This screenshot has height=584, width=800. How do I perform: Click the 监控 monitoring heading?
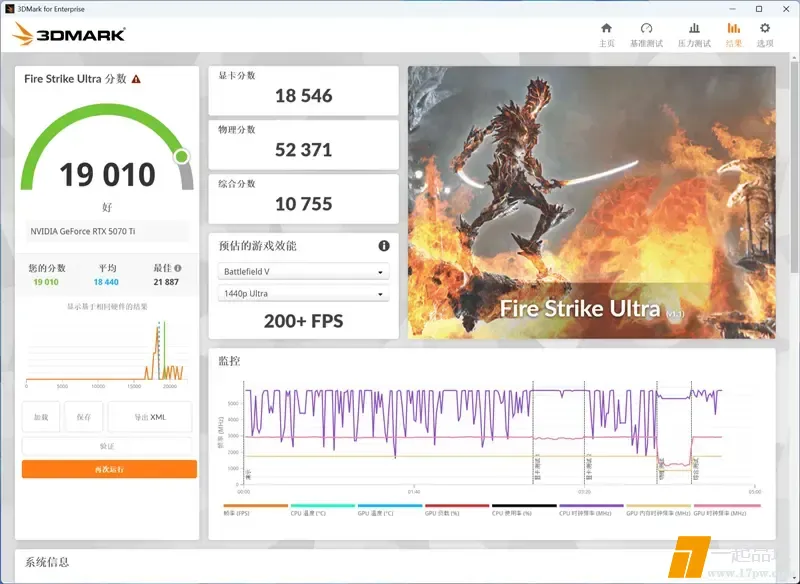[229, 361]
